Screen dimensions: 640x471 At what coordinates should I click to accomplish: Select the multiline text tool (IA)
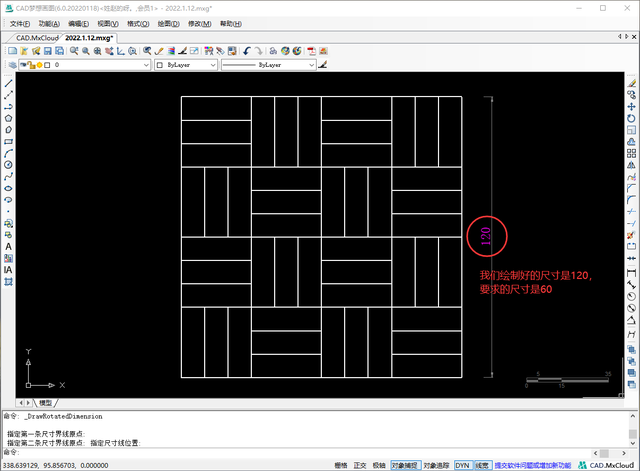8,270
